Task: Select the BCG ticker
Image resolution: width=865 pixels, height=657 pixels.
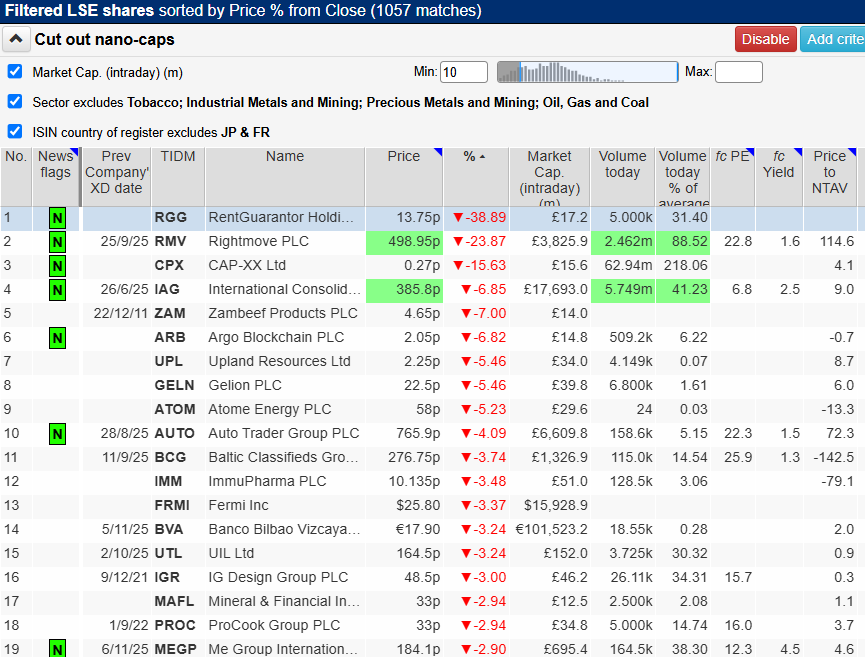Action: [x=170, y=457]
